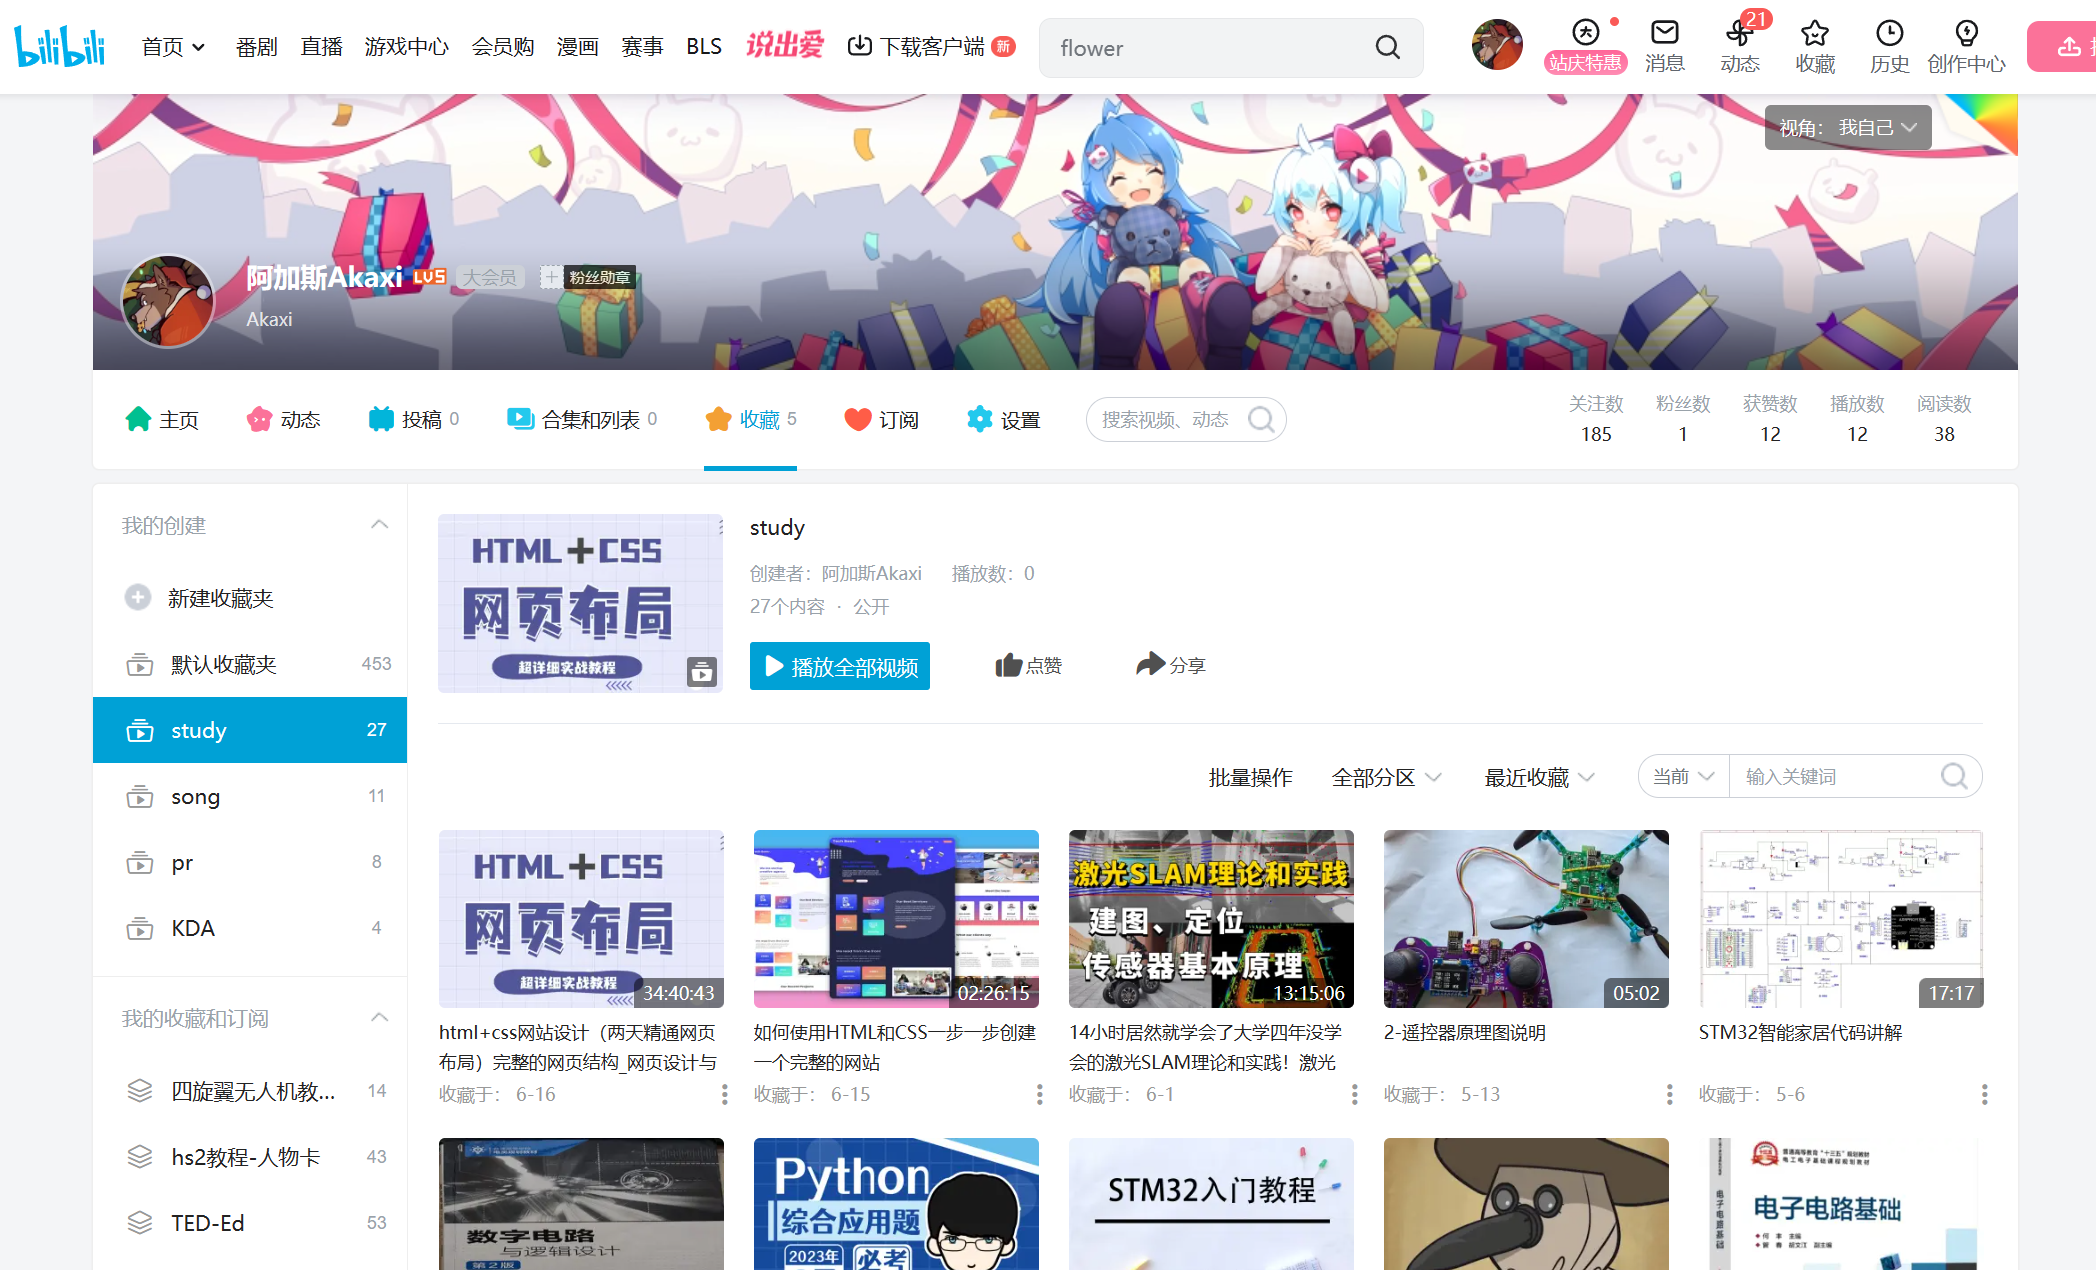Select 默认收藏夹 folder
The width and height of the screenshot is (2096, 1270).
tap(250, 664)
